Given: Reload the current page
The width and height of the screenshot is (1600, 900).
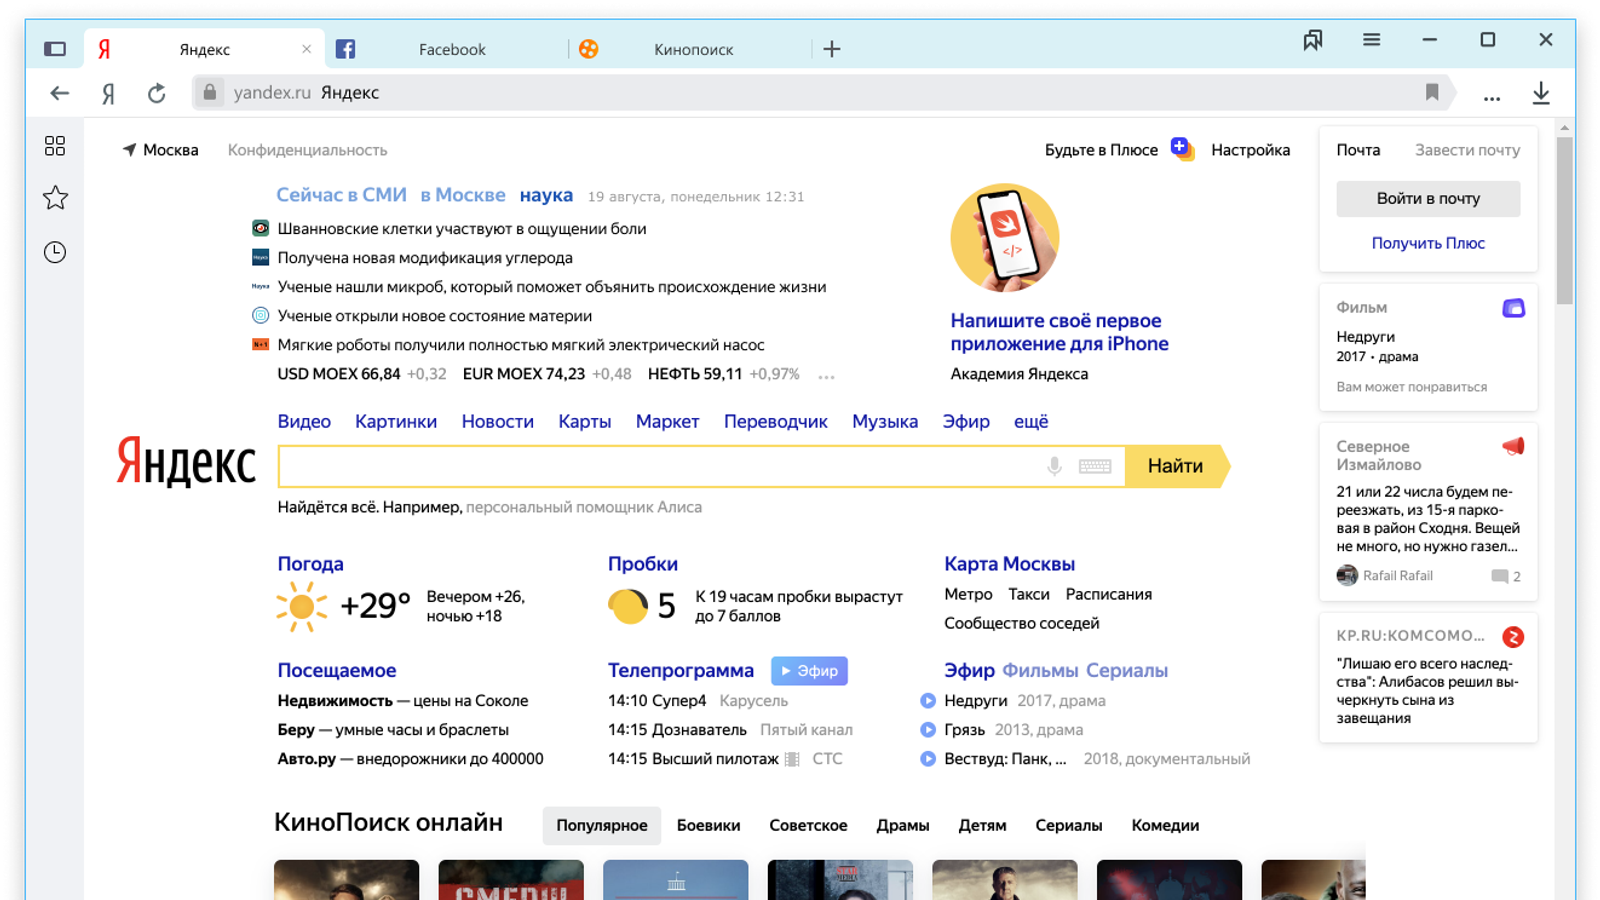Looking at the screenshot, I should pos(157,93).
